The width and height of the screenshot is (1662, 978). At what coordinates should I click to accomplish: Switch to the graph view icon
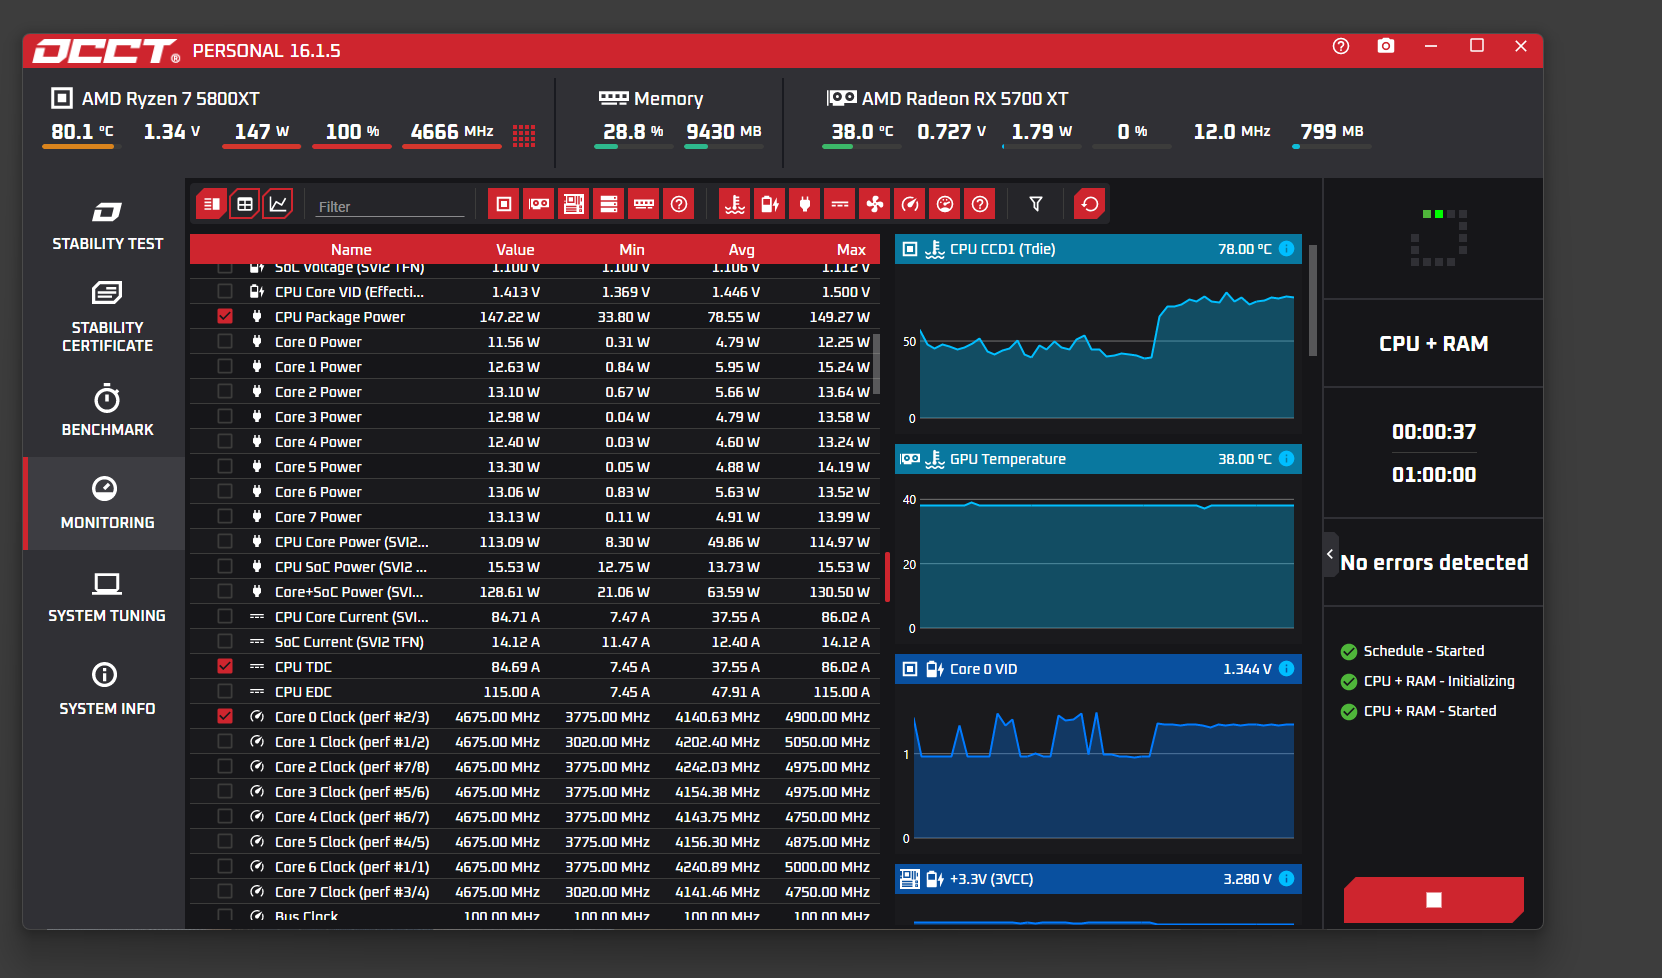(x=278, y=204)
